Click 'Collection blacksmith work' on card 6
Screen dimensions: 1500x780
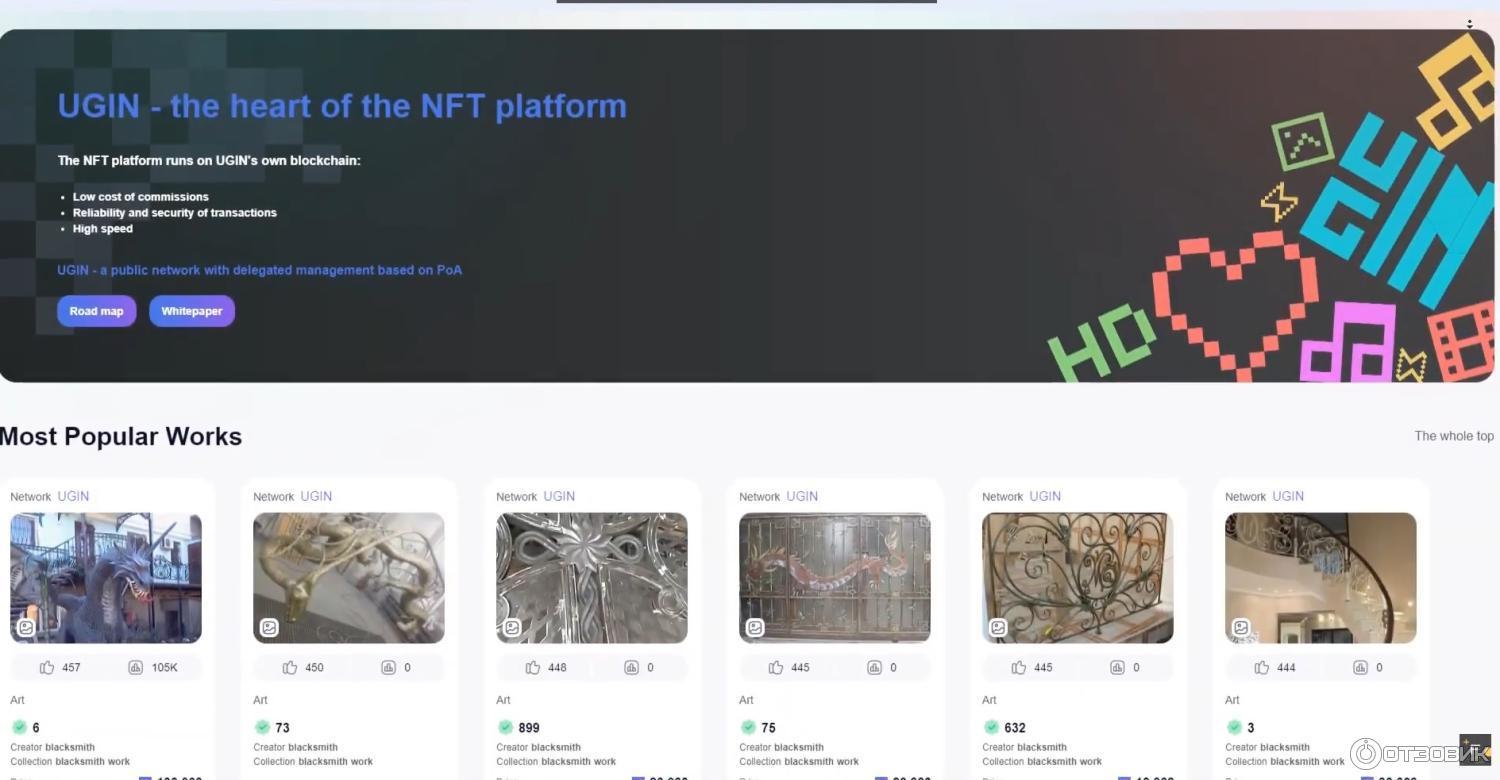click(70, 761)
